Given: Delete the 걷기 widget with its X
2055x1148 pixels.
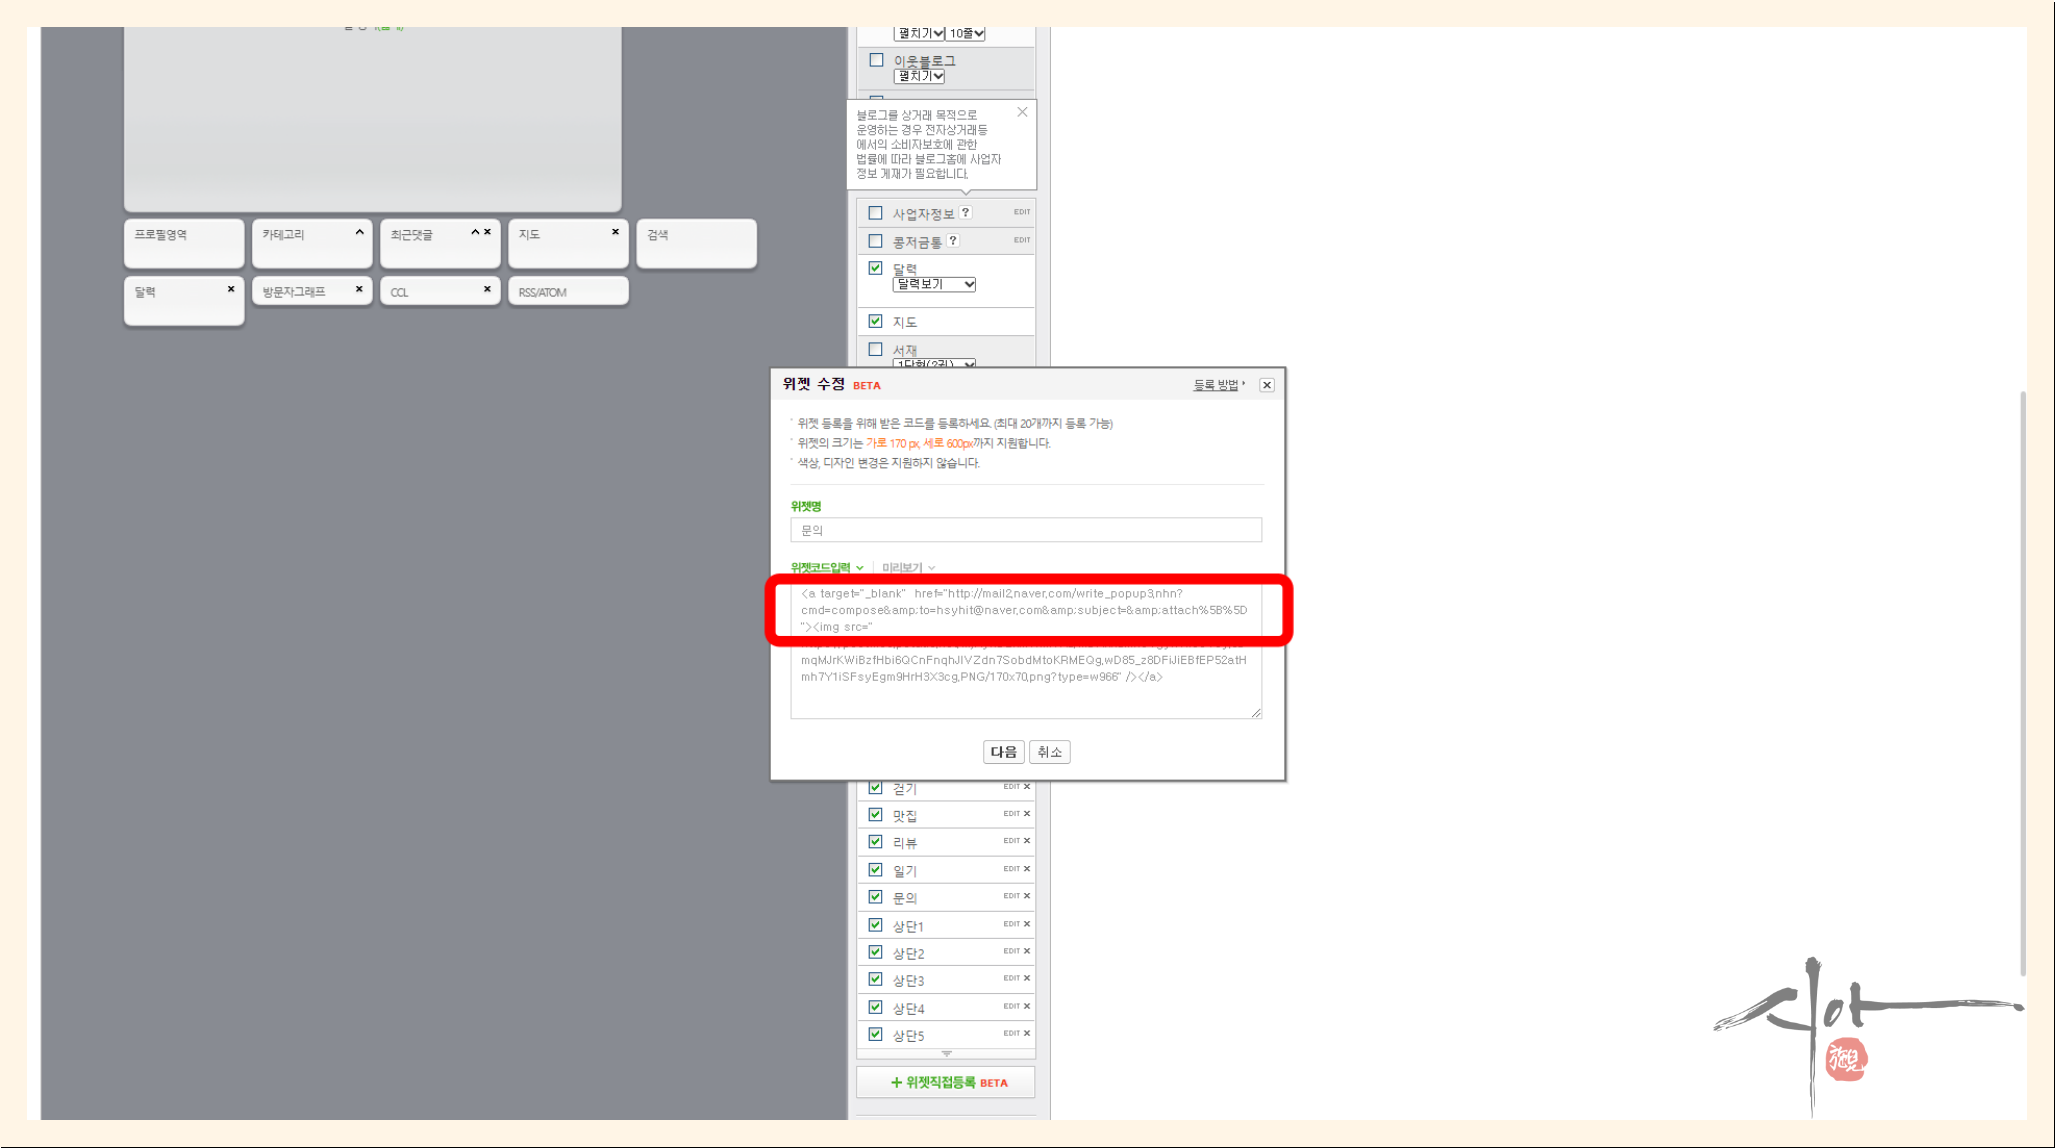Looking at the screenshot, I should point(1027,786).
